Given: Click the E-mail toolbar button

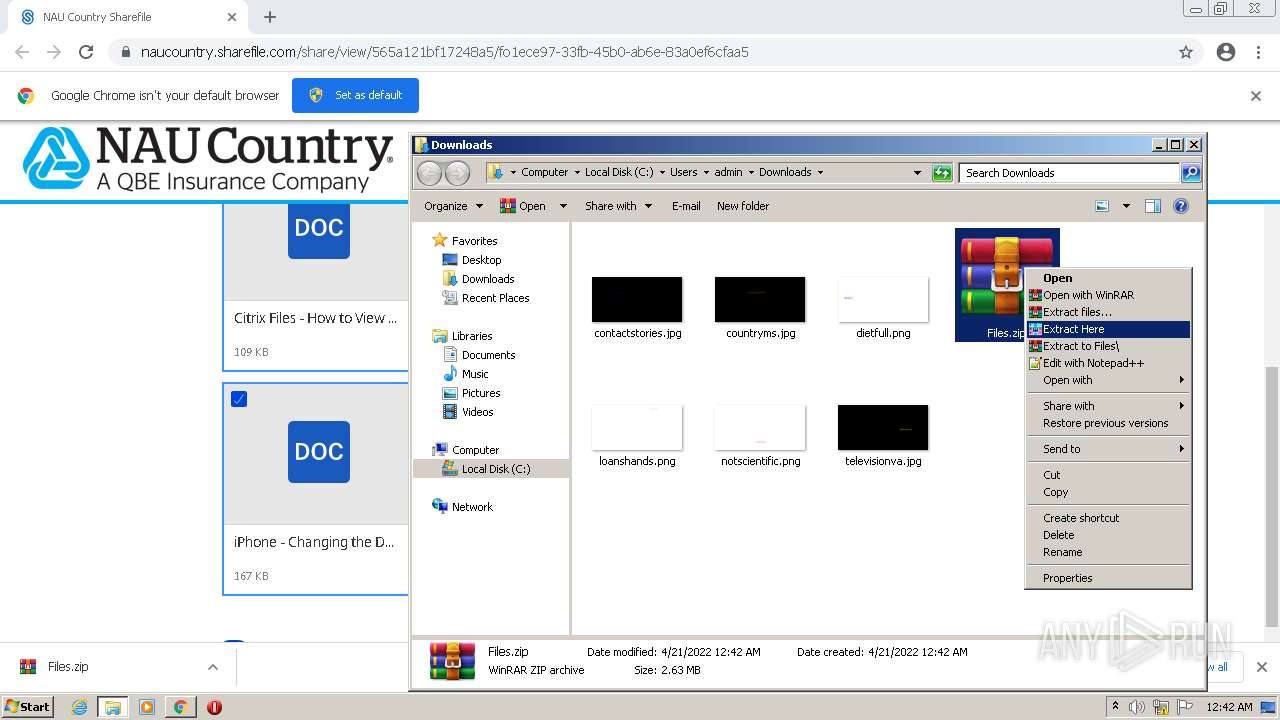Looking at the screenshot, I should click(686, 206).
